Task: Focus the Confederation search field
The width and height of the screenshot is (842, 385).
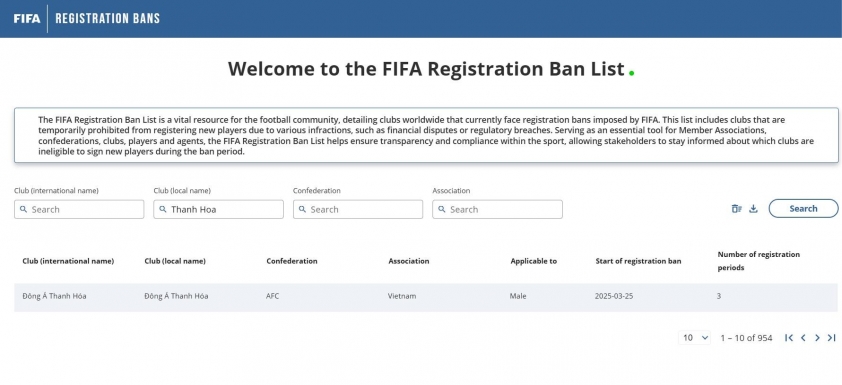Action: point(358,209)
